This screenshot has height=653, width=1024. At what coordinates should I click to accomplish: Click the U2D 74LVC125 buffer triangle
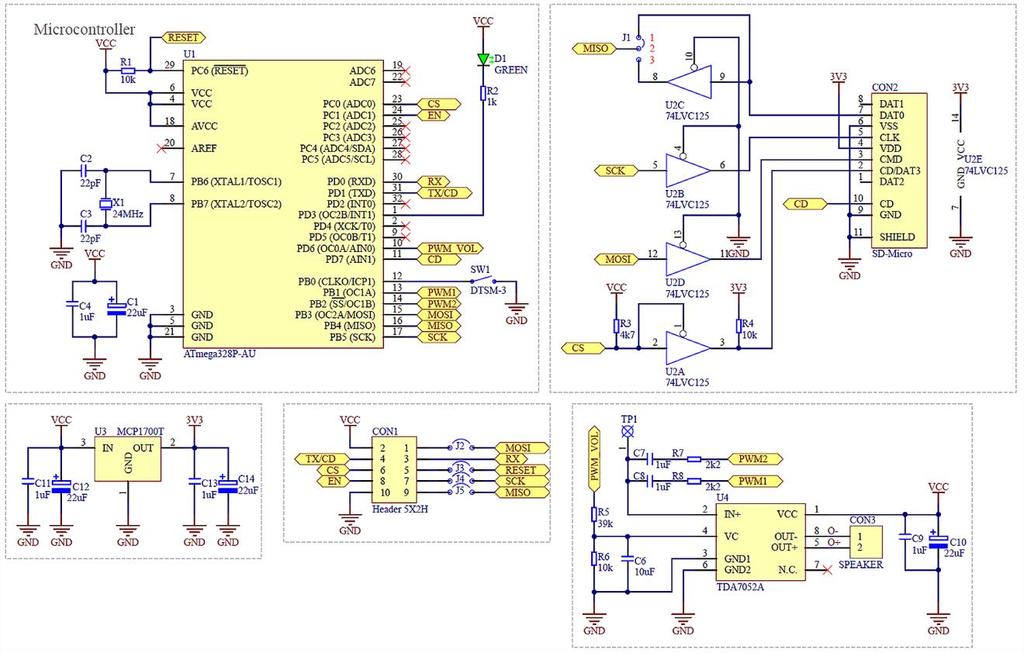pos(688,259)
